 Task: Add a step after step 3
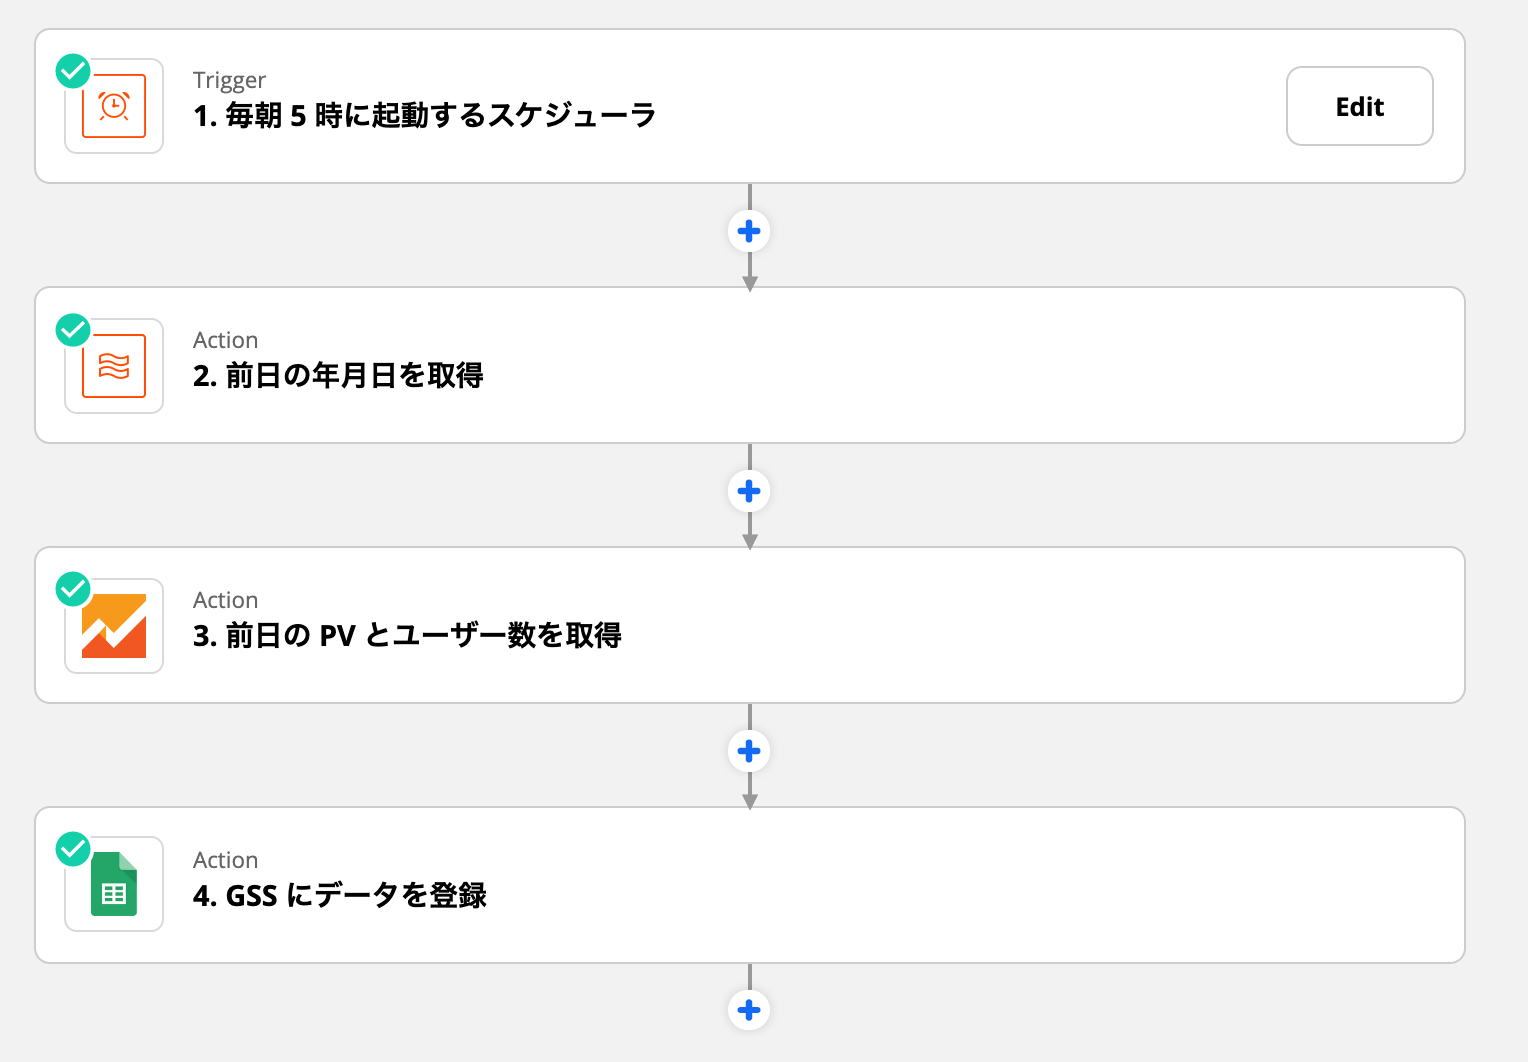[x=749, y=751]
